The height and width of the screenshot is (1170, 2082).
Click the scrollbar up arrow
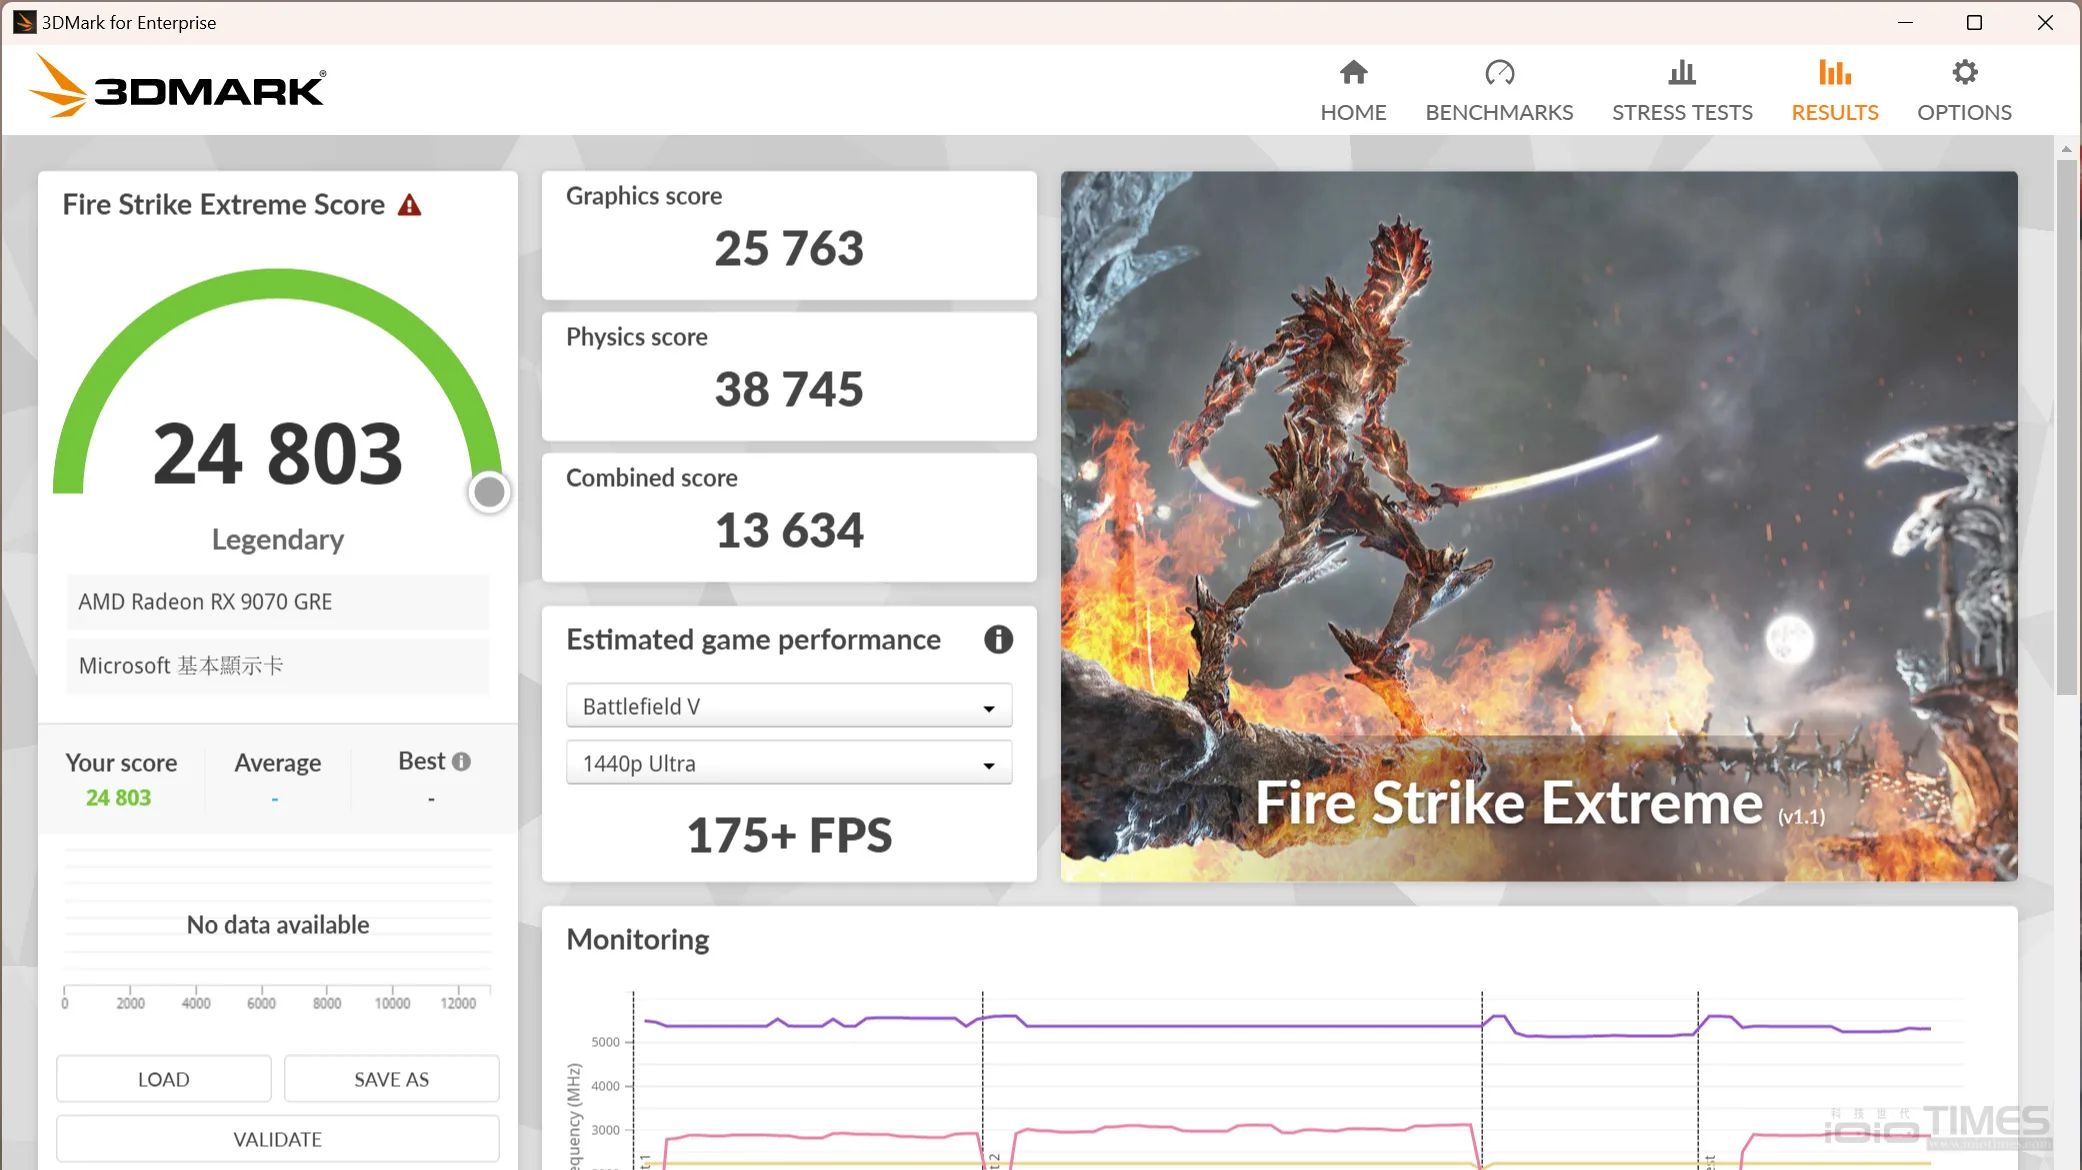tap(2066, 149)
